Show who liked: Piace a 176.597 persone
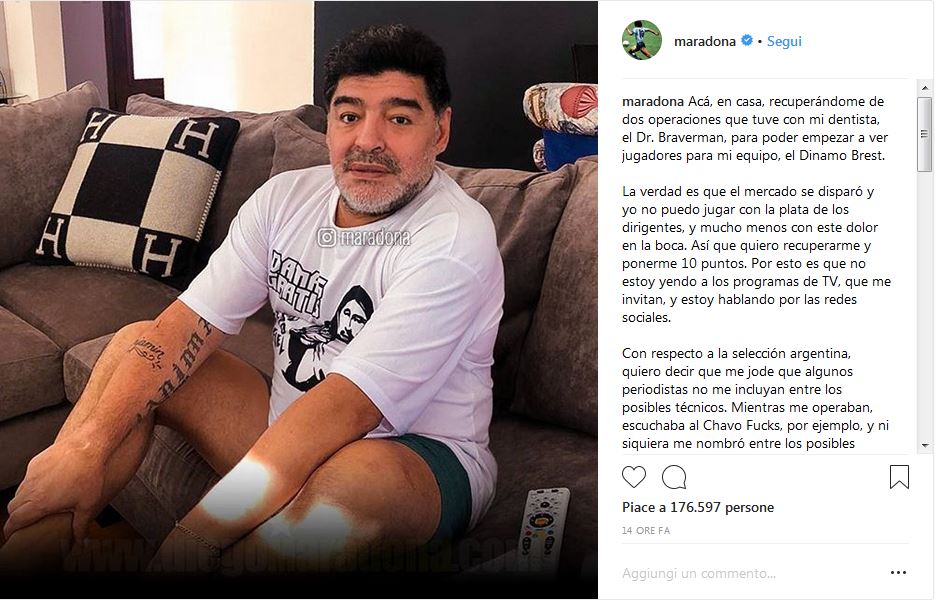The image size is (935, 600). pyautogui.click(x=698, y=508)
